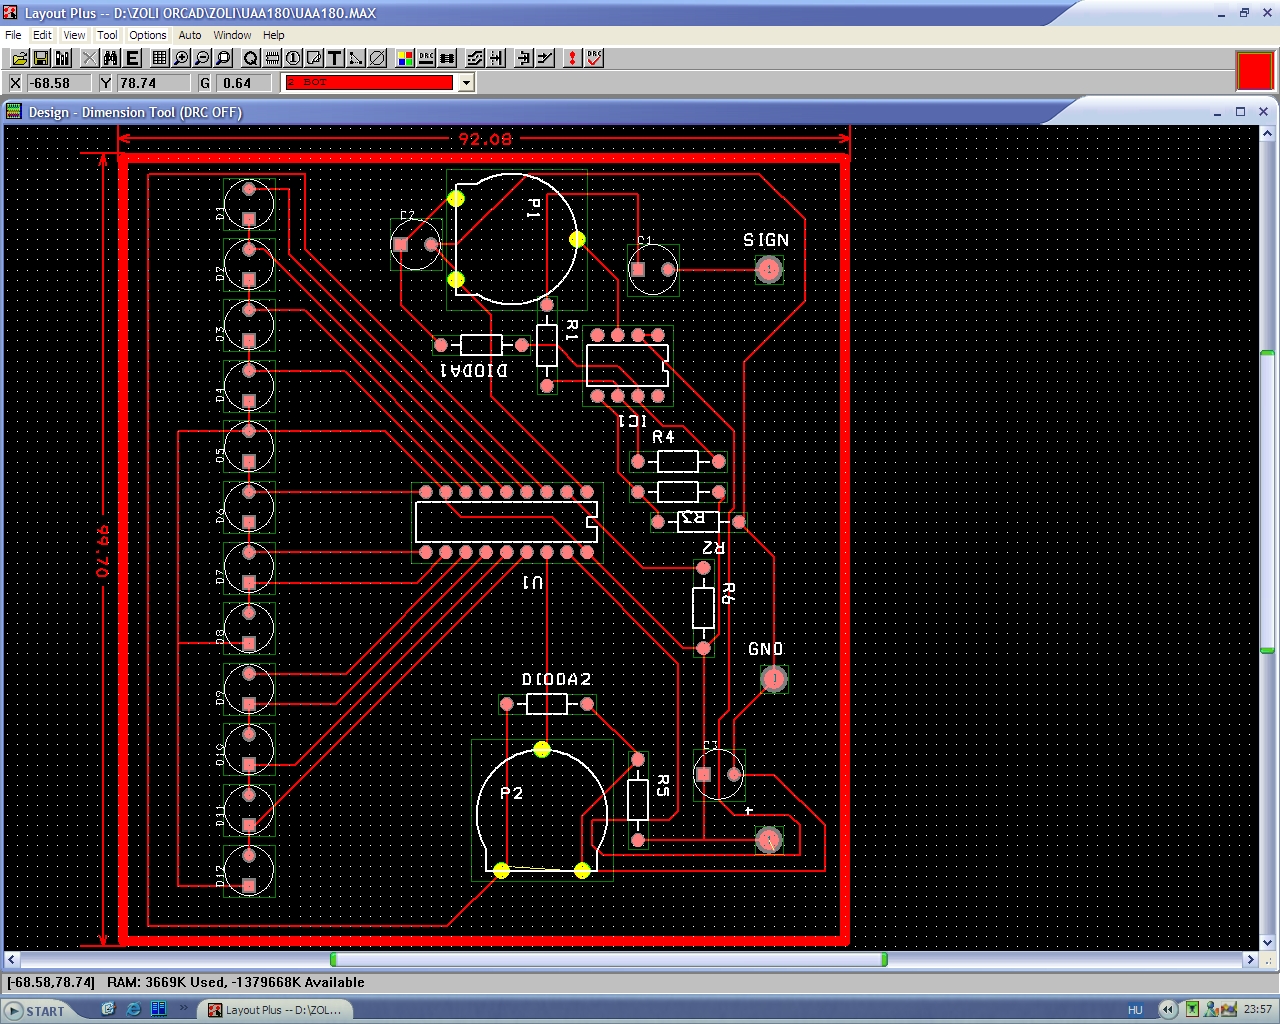Click the horizontal scrollbar right arrow
The height and width of the screenshot is (1024, 1280).
point(1250,960)
